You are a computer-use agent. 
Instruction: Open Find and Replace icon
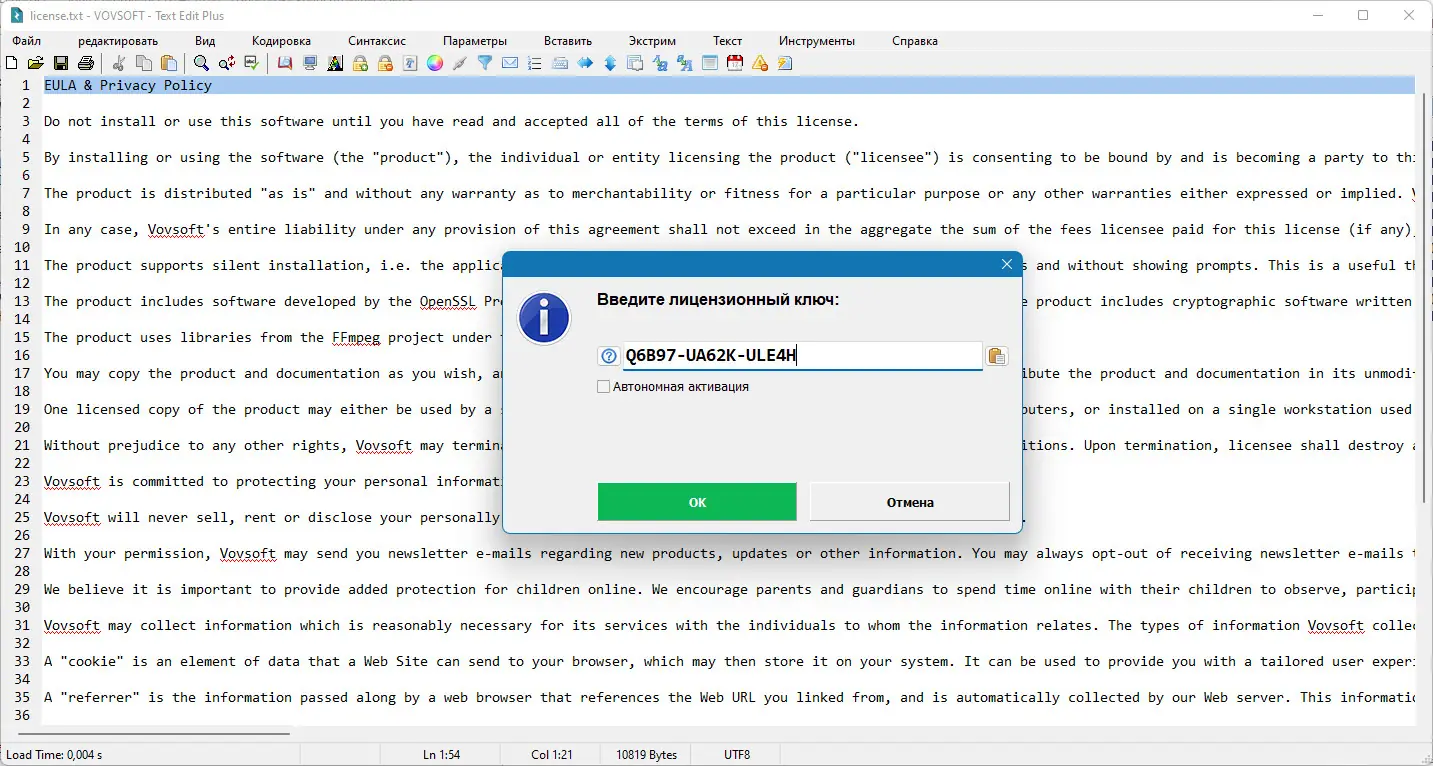[x=227, y=63]
